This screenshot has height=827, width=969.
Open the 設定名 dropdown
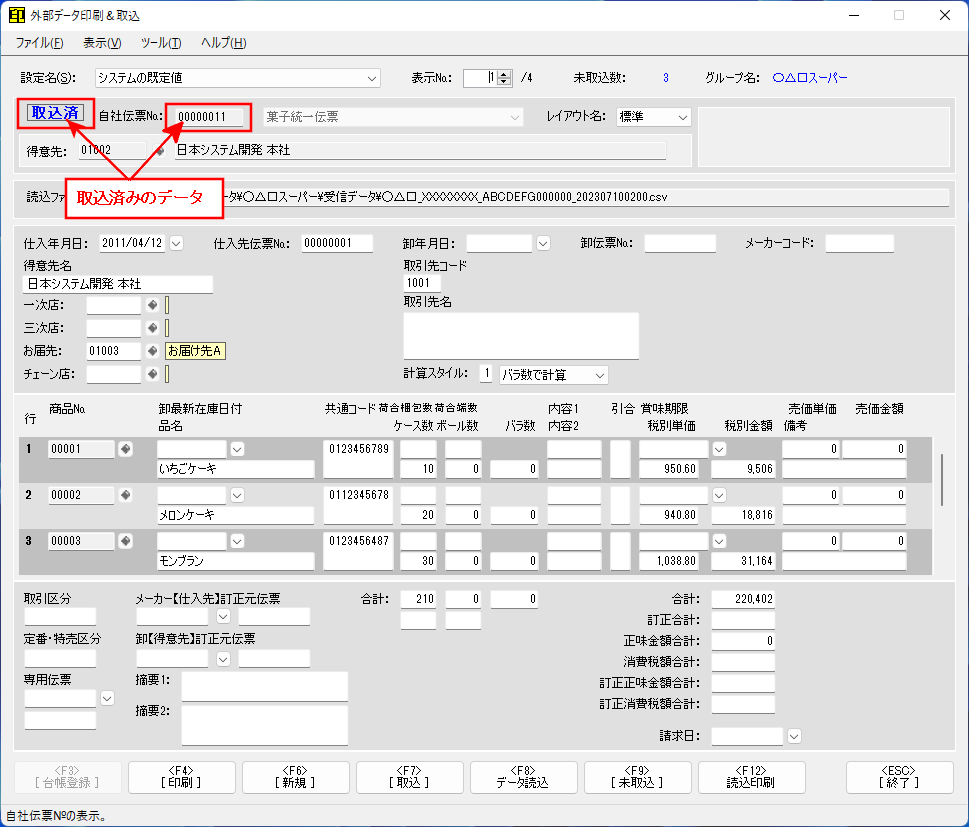(x=371, y=78)
